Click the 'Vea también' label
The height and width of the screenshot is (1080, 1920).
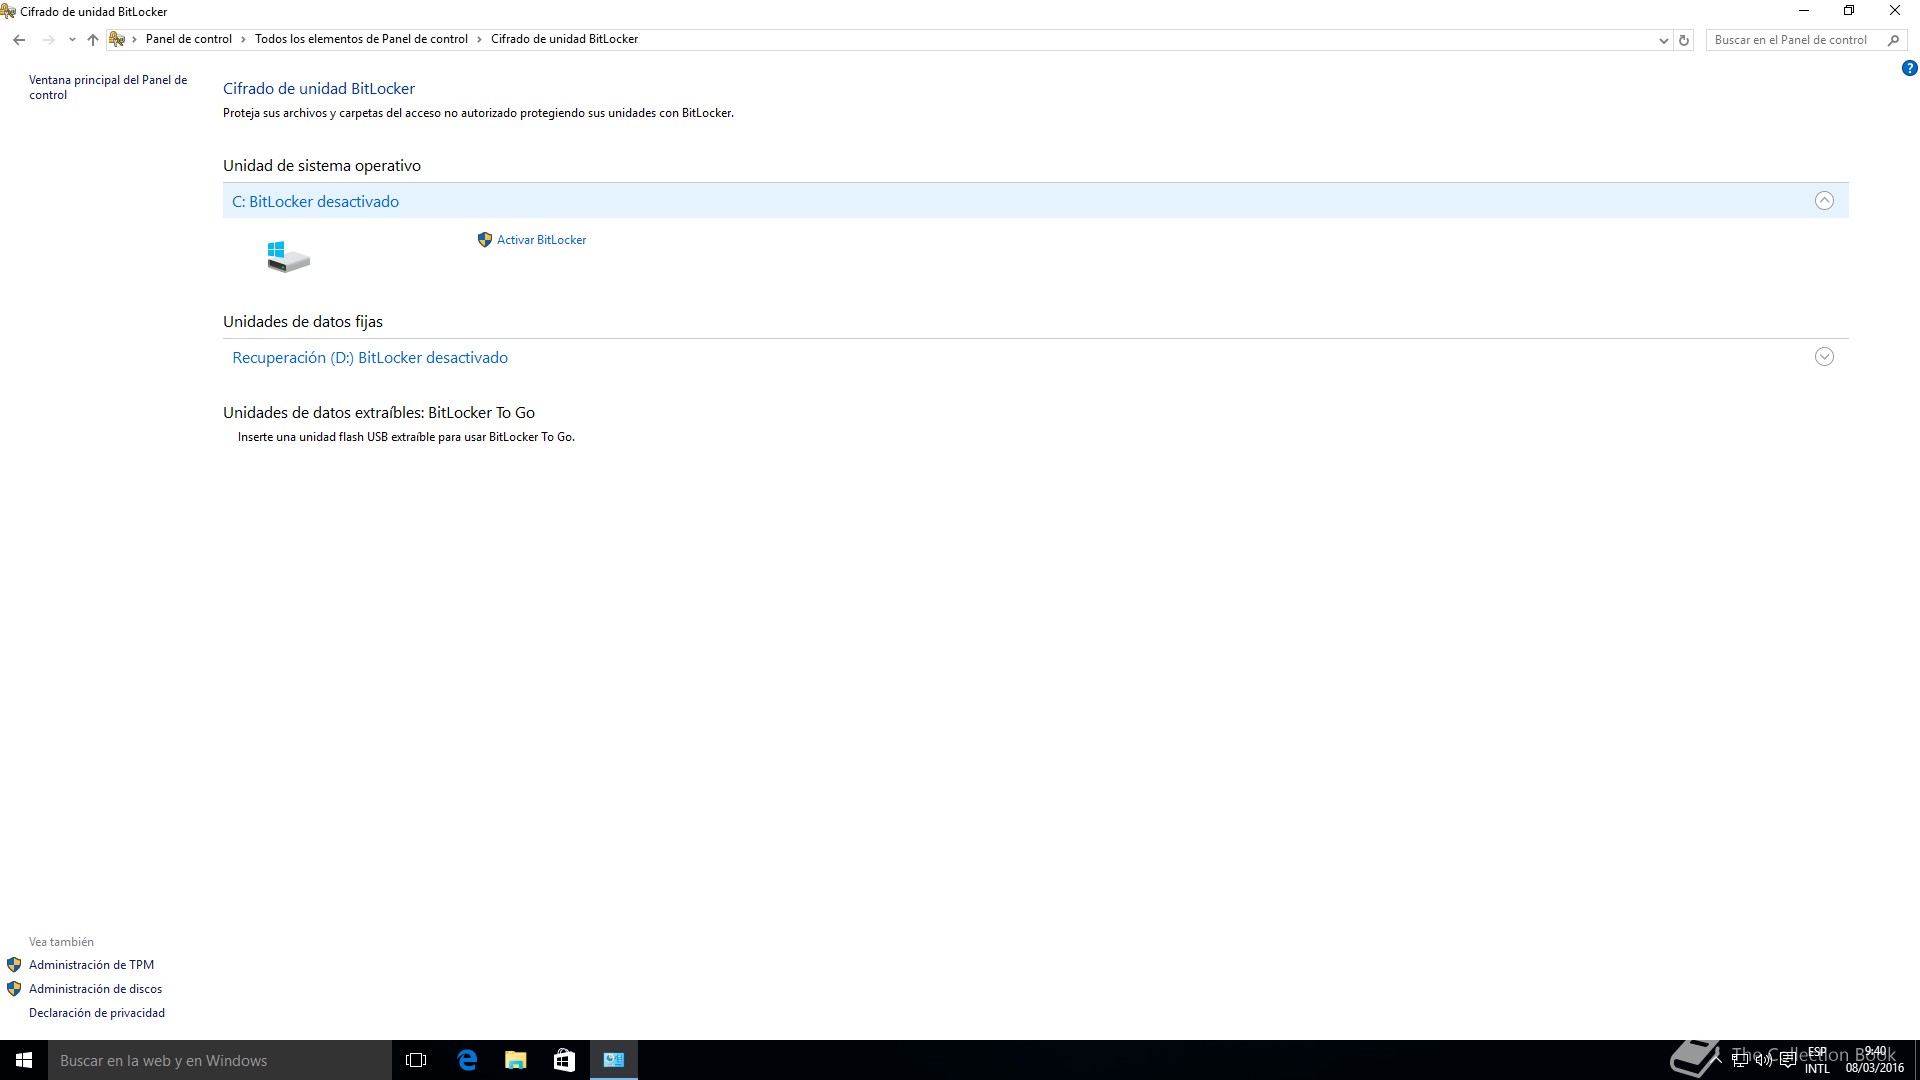tap(61, 942)
